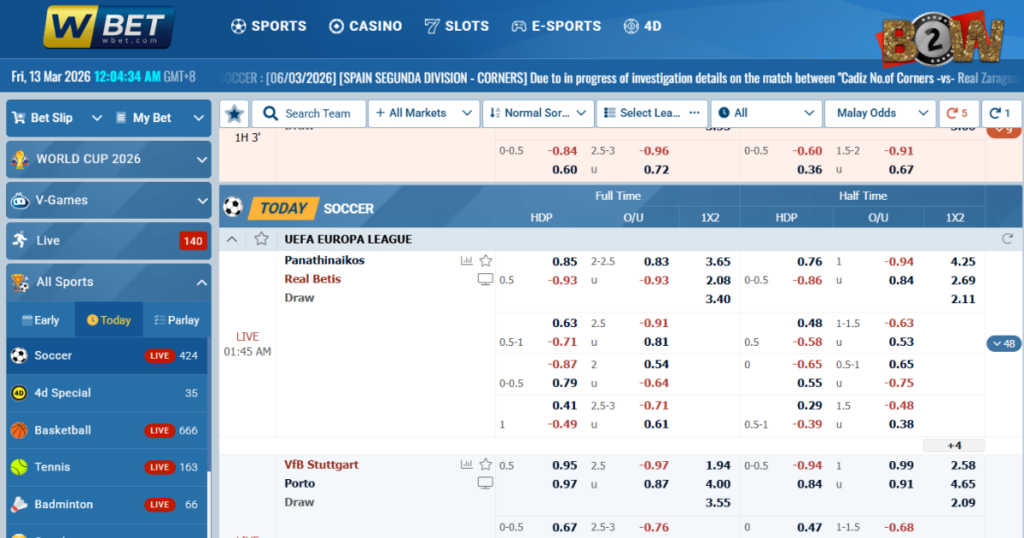Select Basketball in the sports list
Screen dimensions: 1024x538
coord(63,430)
